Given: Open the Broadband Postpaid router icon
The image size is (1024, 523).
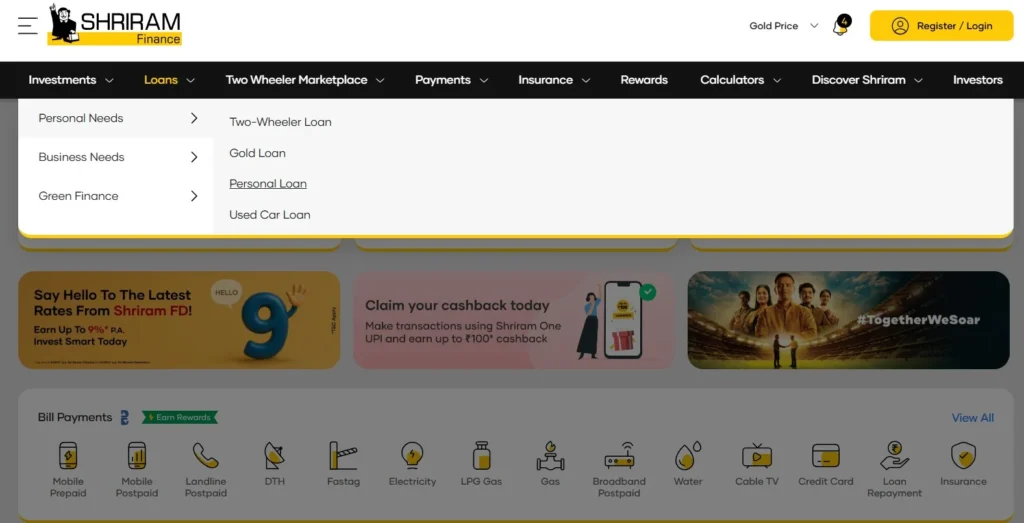Looking at the screenshot, I should coord(619,456).
